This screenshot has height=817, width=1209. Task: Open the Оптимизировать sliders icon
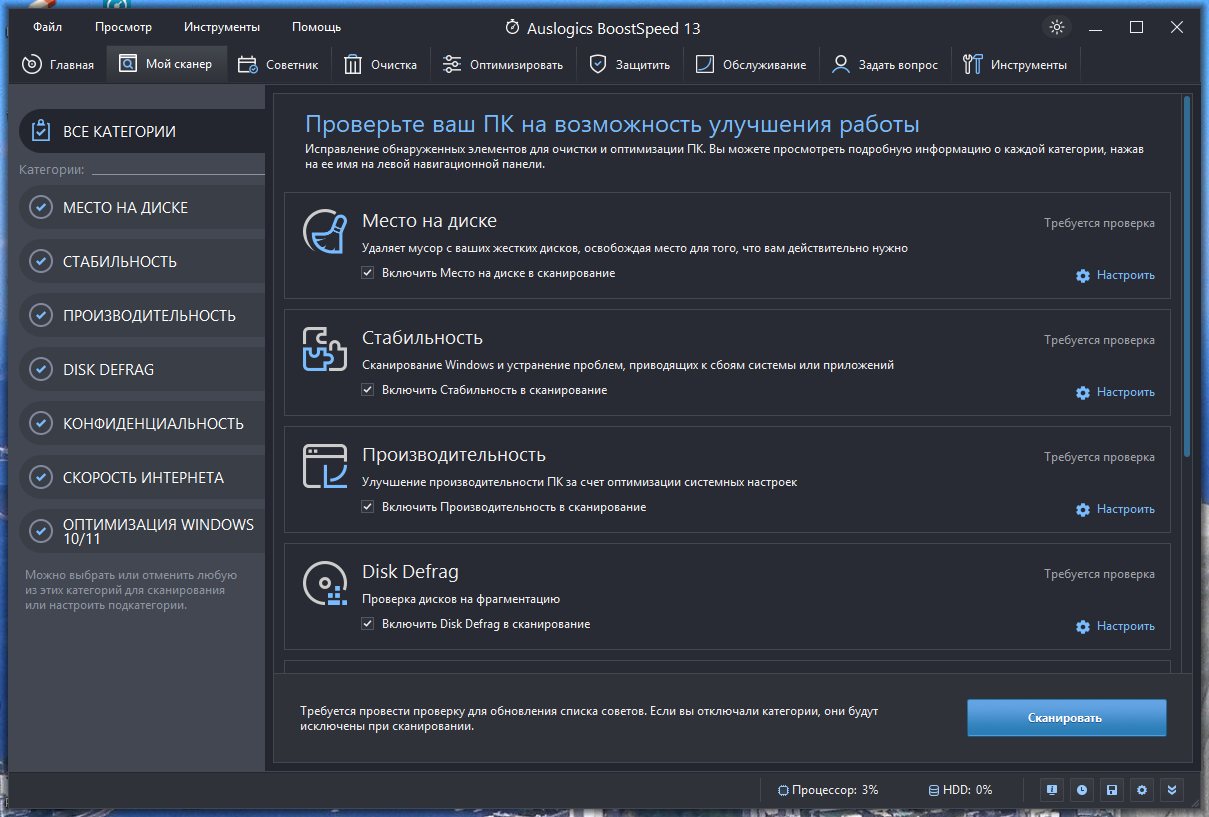pos(452,65)
